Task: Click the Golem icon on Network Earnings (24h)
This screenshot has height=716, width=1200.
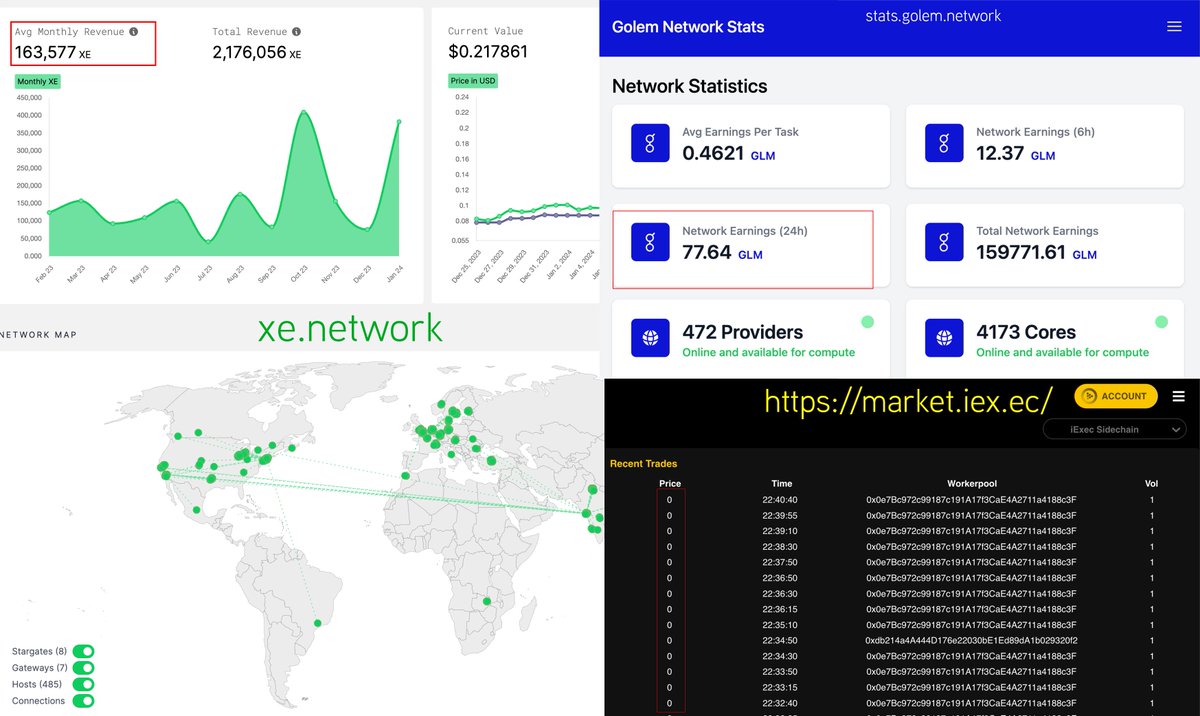Action: pyautogui.click(x=650, y=242)
